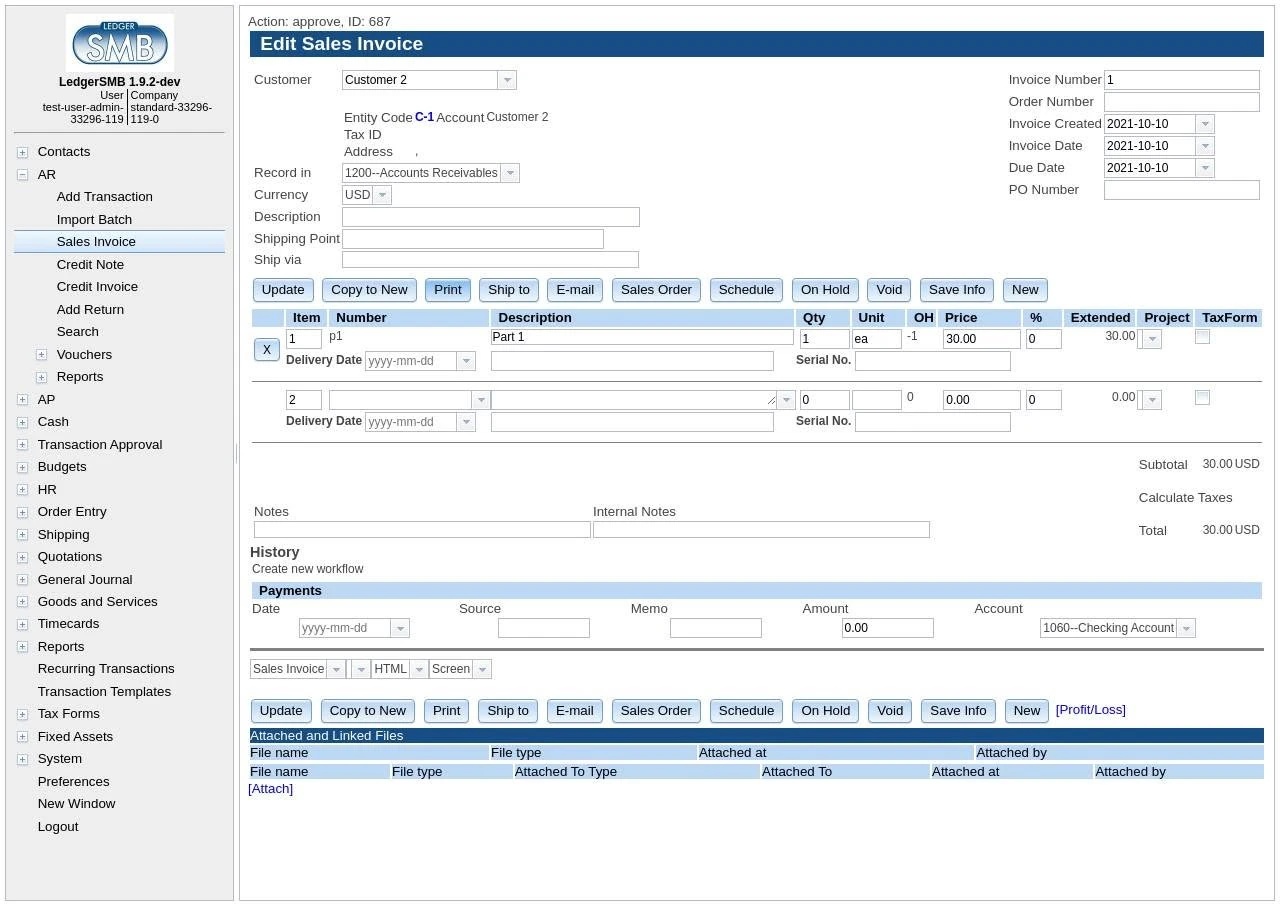The image size is (1280, 906).
Task: Open Goods and Services menu
Action: click(x=97, y=602)
